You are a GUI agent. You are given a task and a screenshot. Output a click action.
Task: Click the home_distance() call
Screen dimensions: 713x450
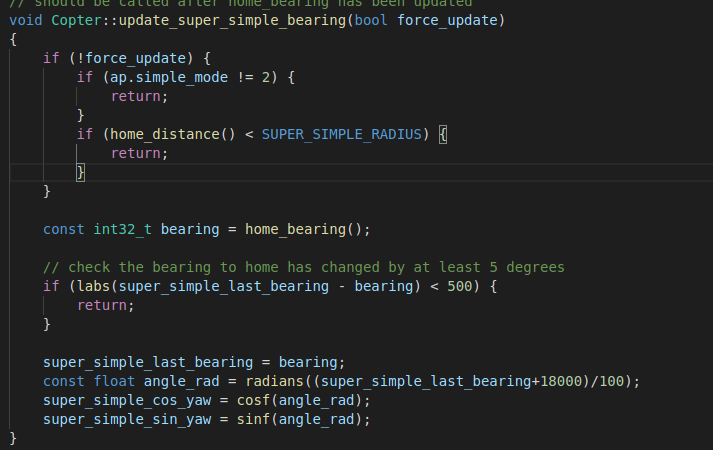pos(173,135)
